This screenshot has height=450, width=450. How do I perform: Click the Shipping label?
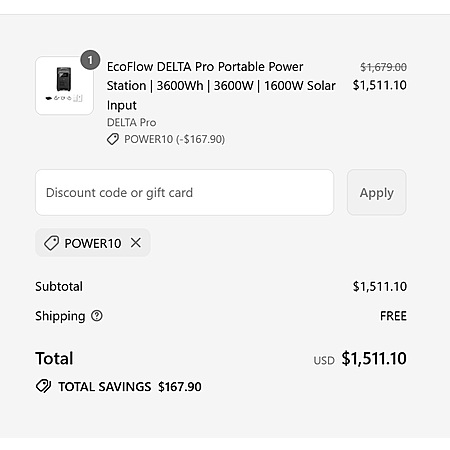60,316
